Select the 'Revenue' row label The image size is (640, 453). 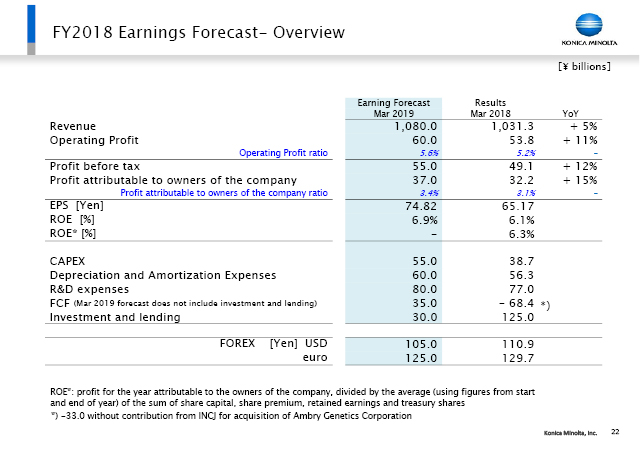[73, 126]
